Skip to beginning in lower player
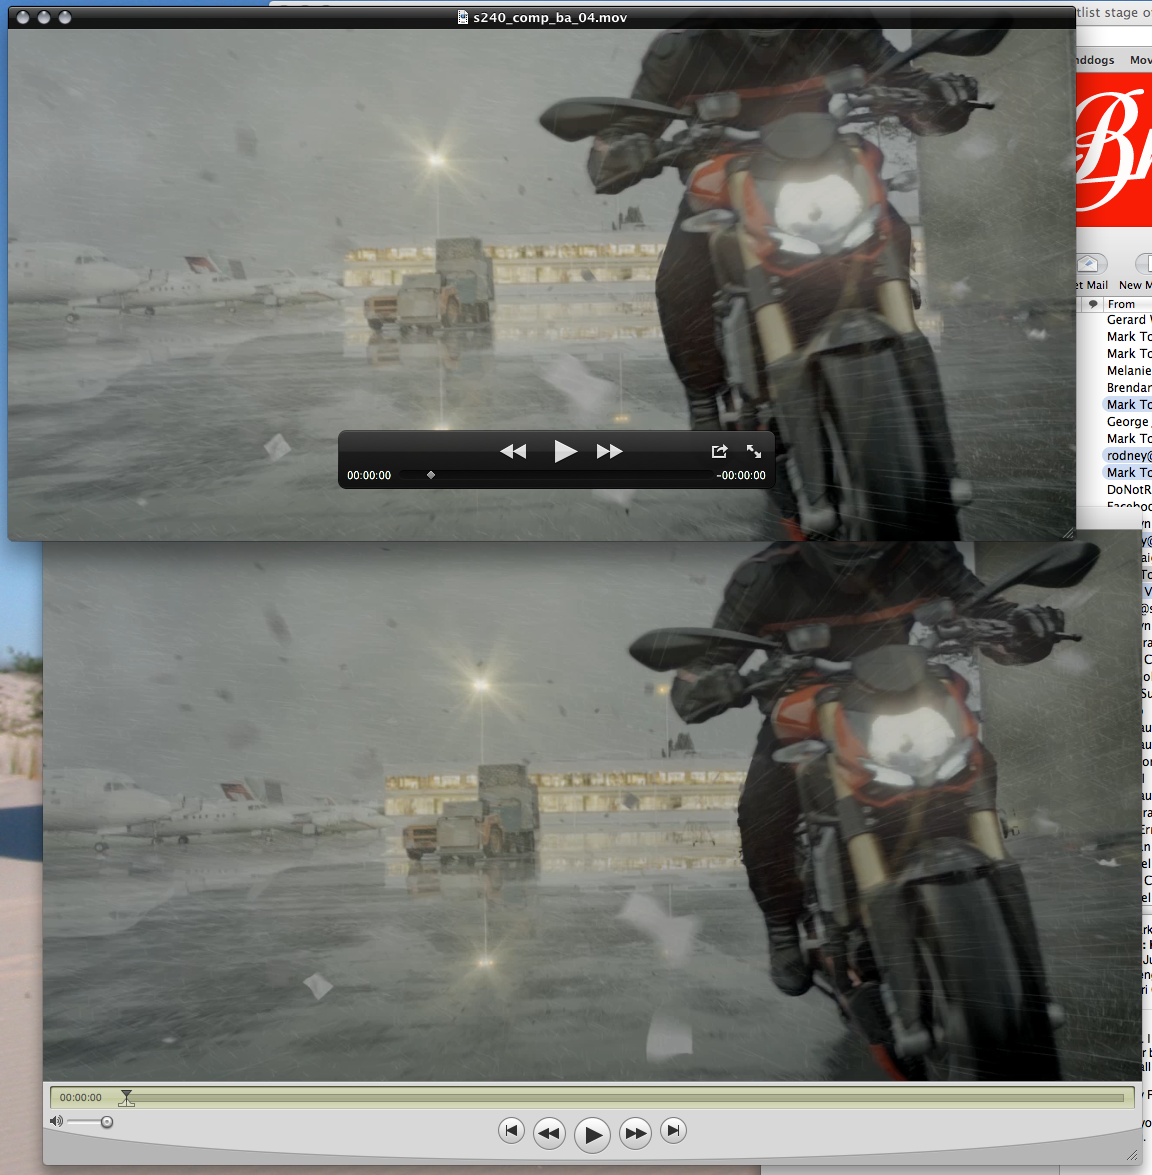The width and height of the screenshot is (1152, 1175). (x=511, y=1131)
